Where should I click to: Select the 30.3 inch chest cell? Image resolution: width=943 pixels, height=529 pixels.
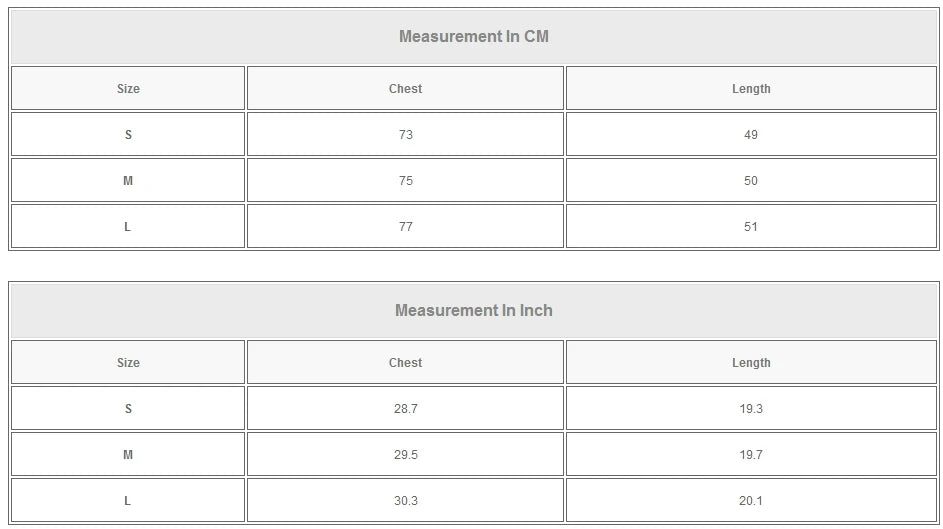(x=405, y=501)
